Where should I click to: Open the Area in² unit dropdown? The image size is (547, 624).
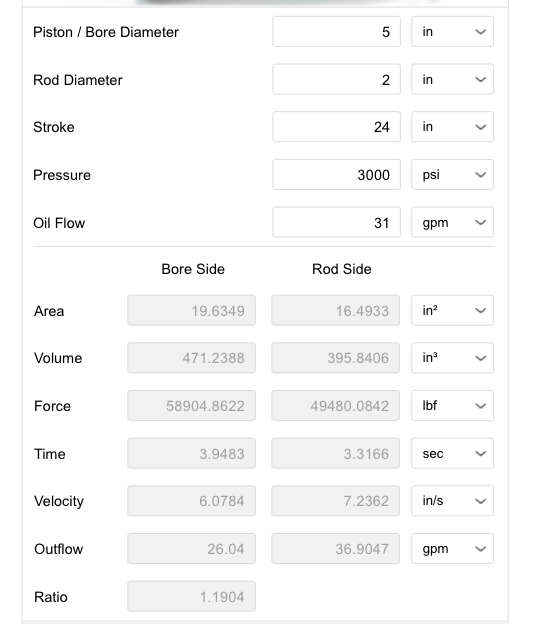[452, 310]
